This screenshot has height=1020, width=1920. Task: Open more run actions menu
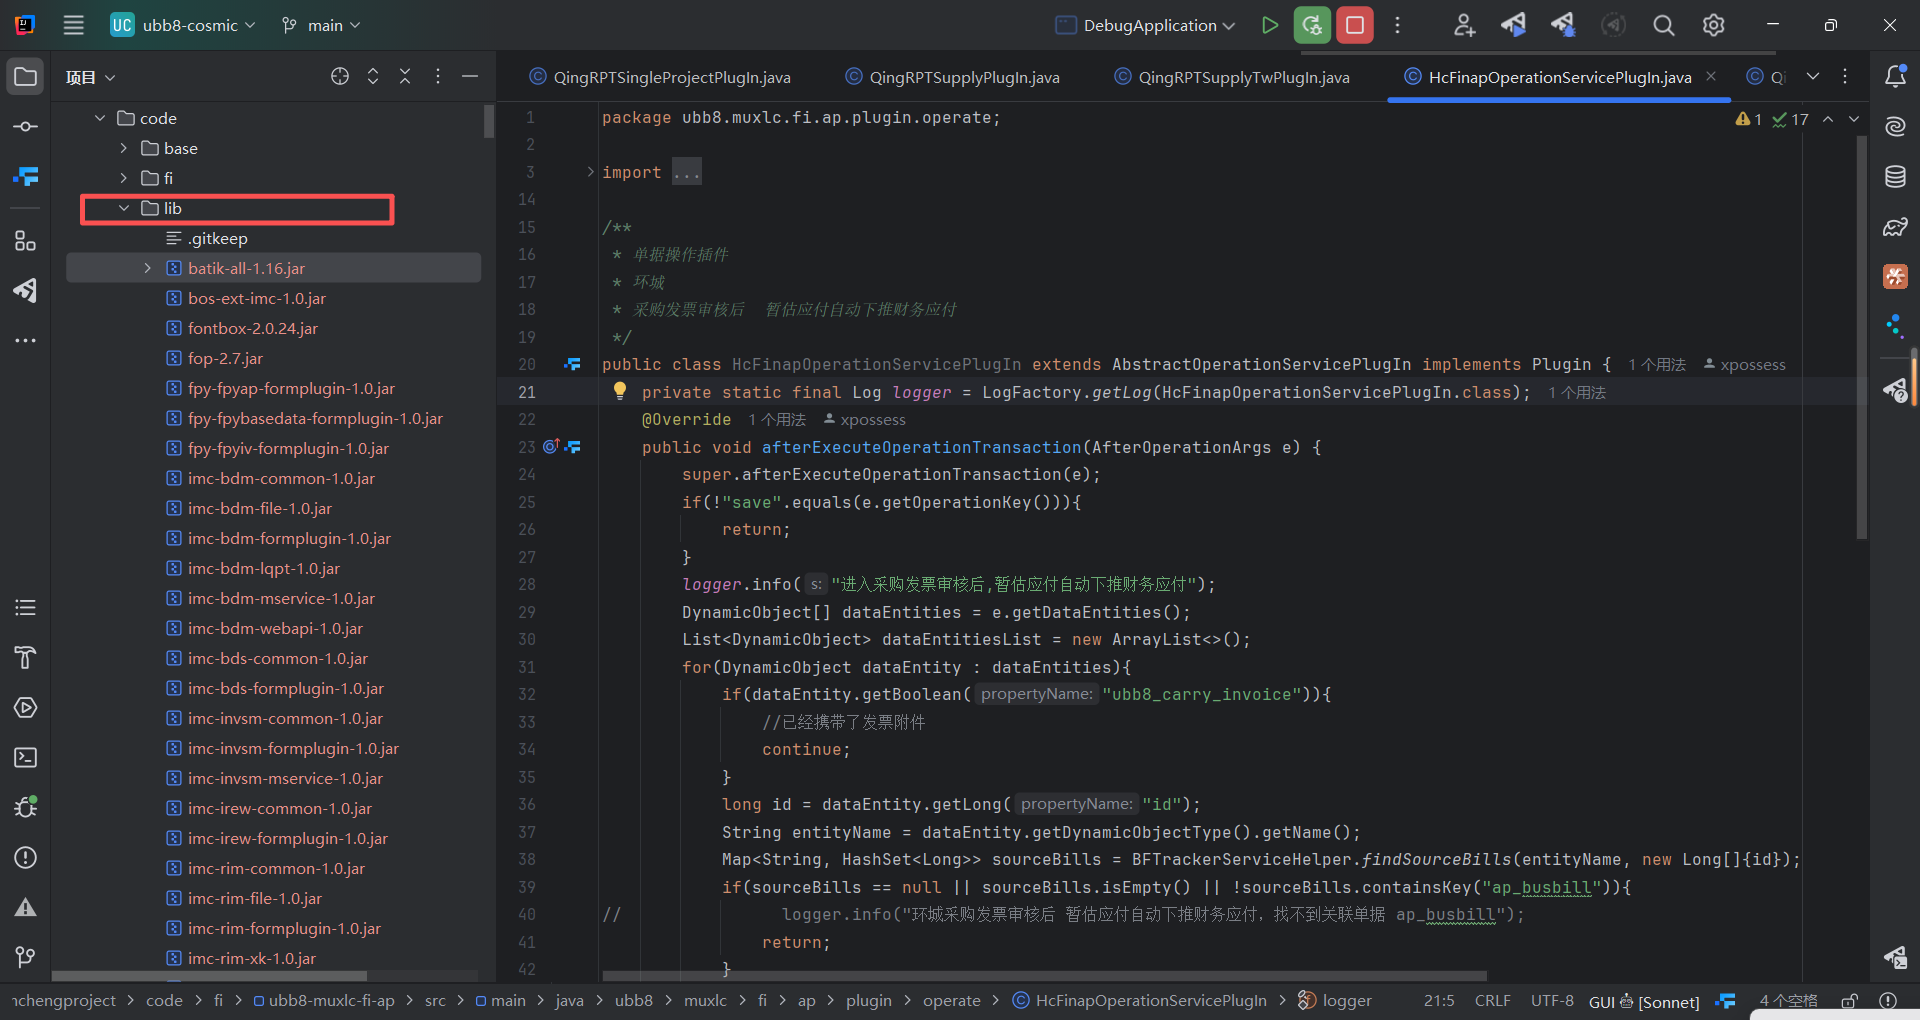[1397, 25]
